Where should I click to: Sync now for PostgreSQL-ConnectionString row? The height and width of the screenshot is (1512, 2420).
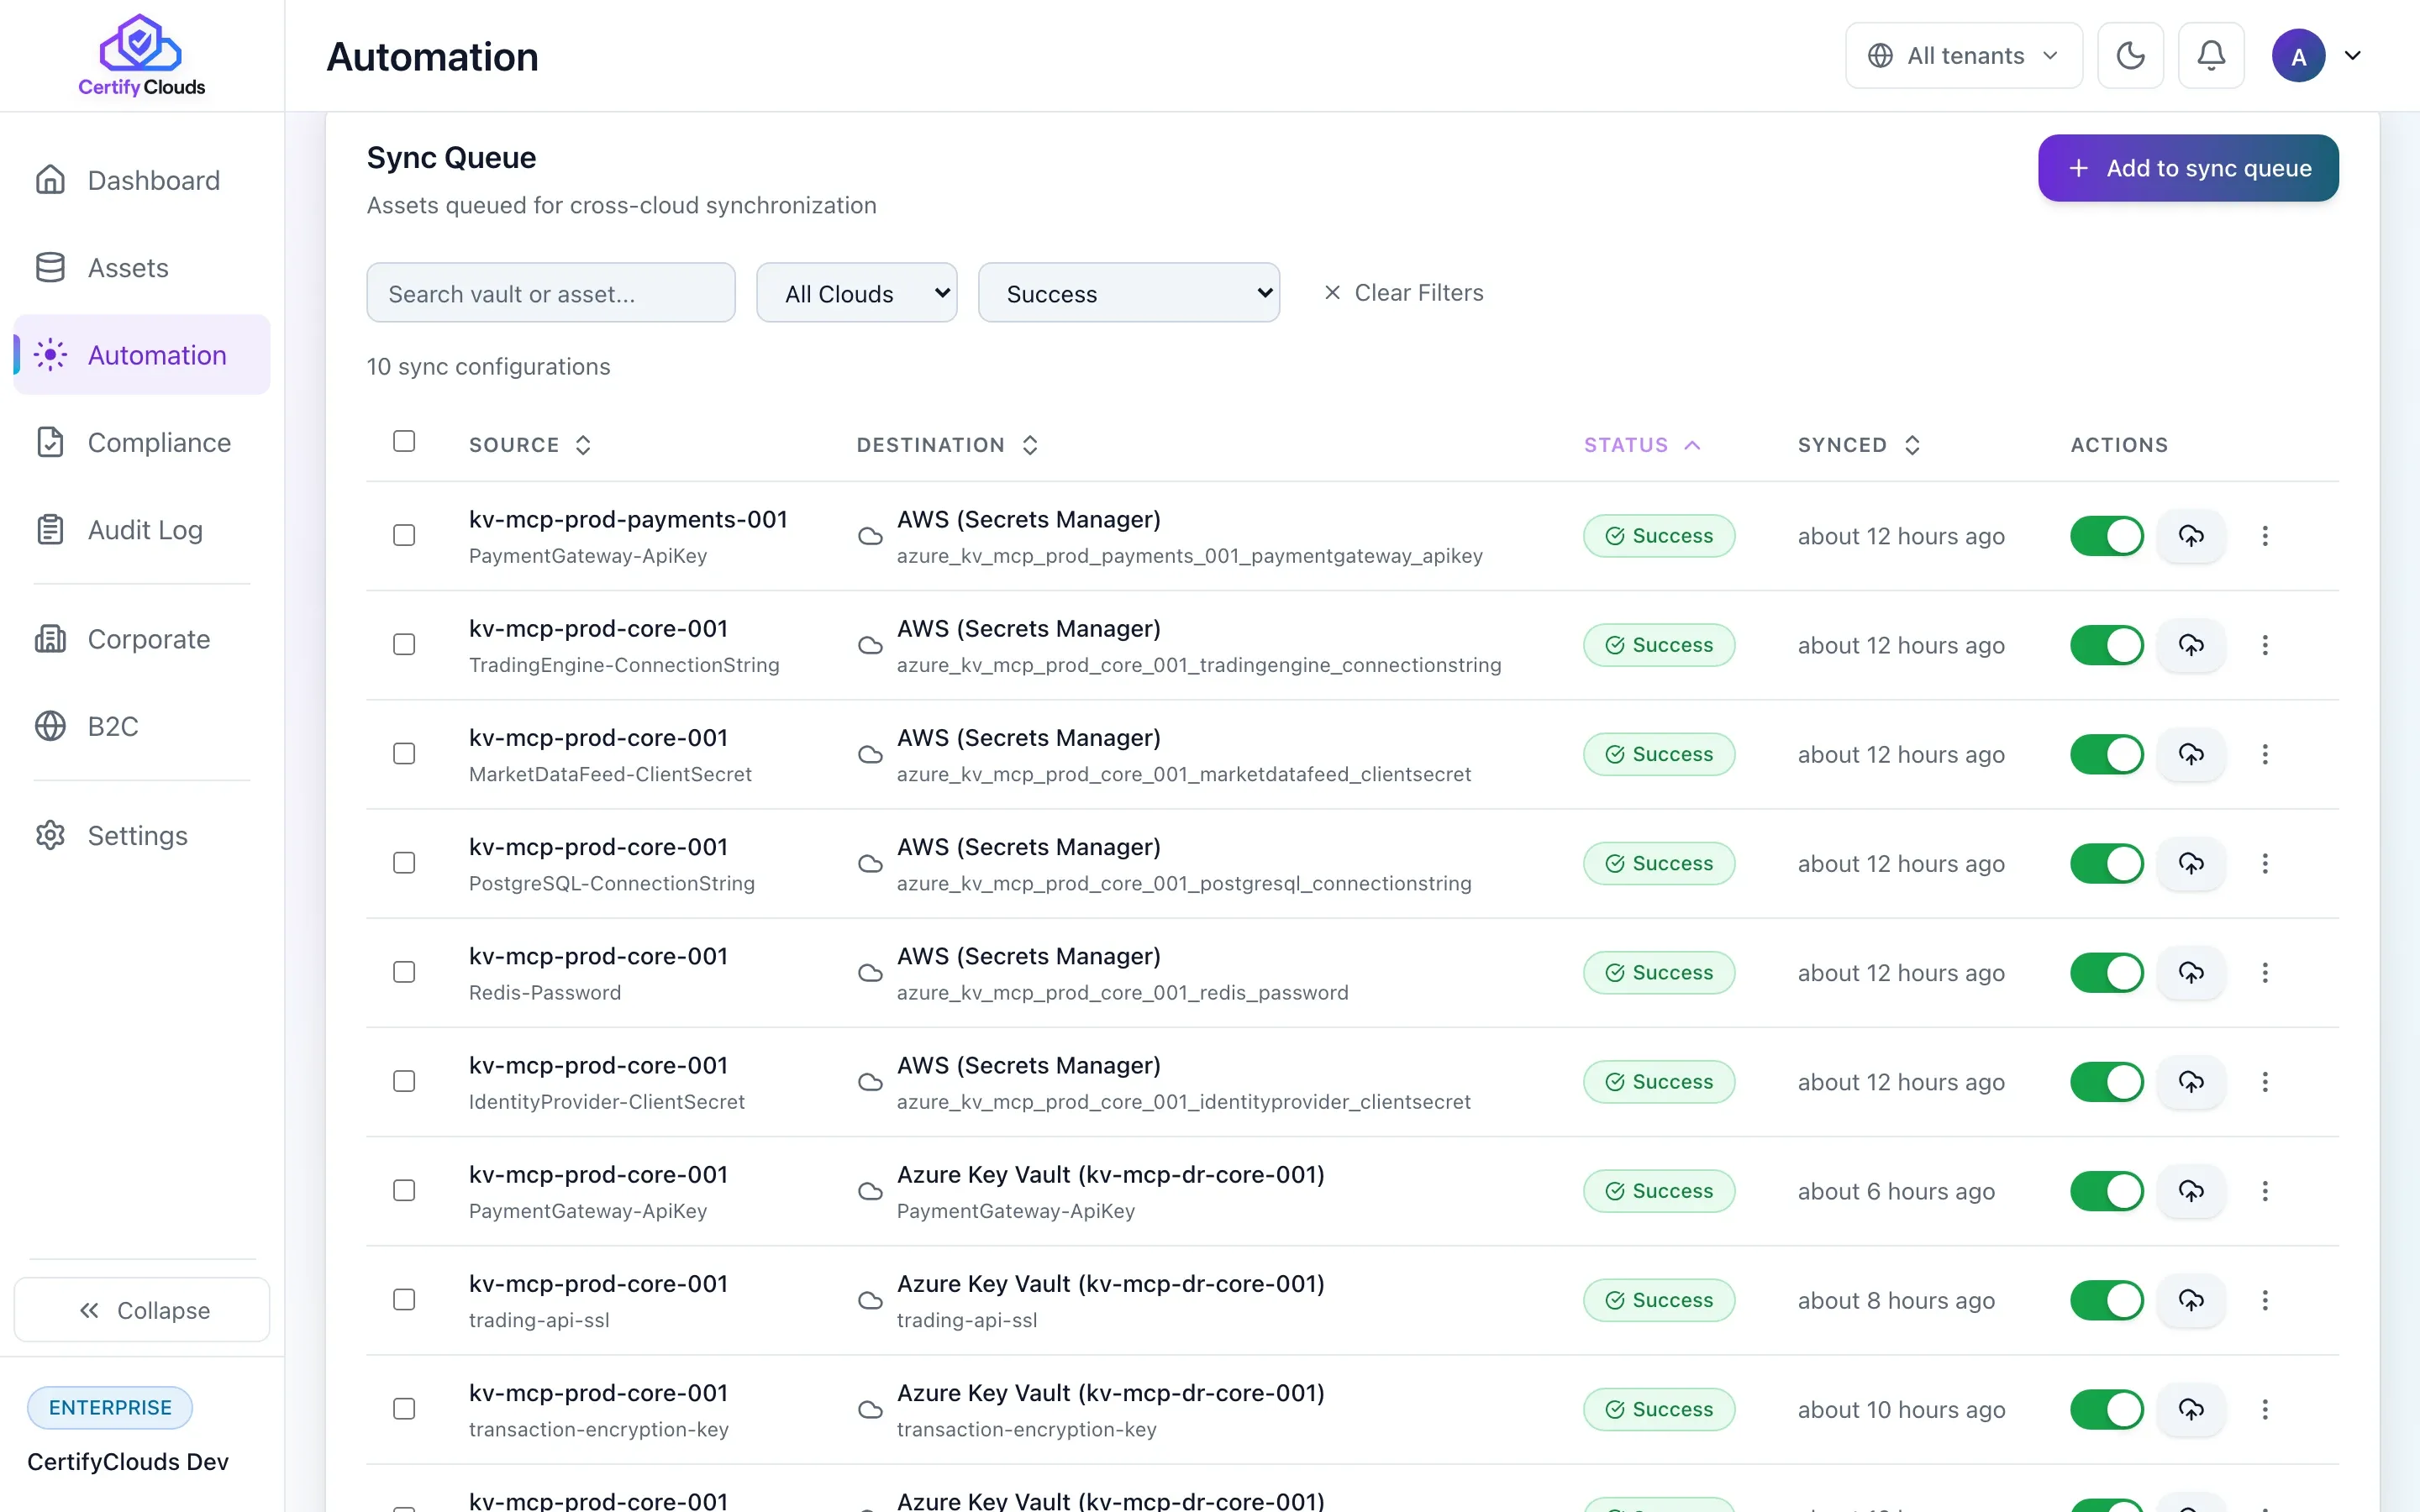(x=2191, y=863)
